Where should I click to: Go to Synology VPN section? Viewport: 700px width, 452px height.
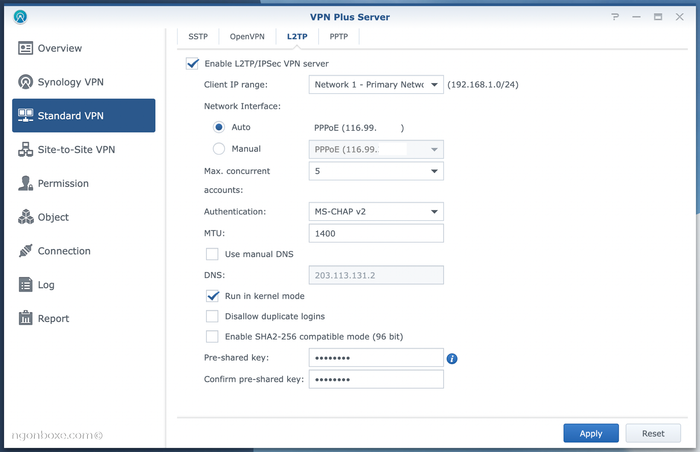coord(83,82)
